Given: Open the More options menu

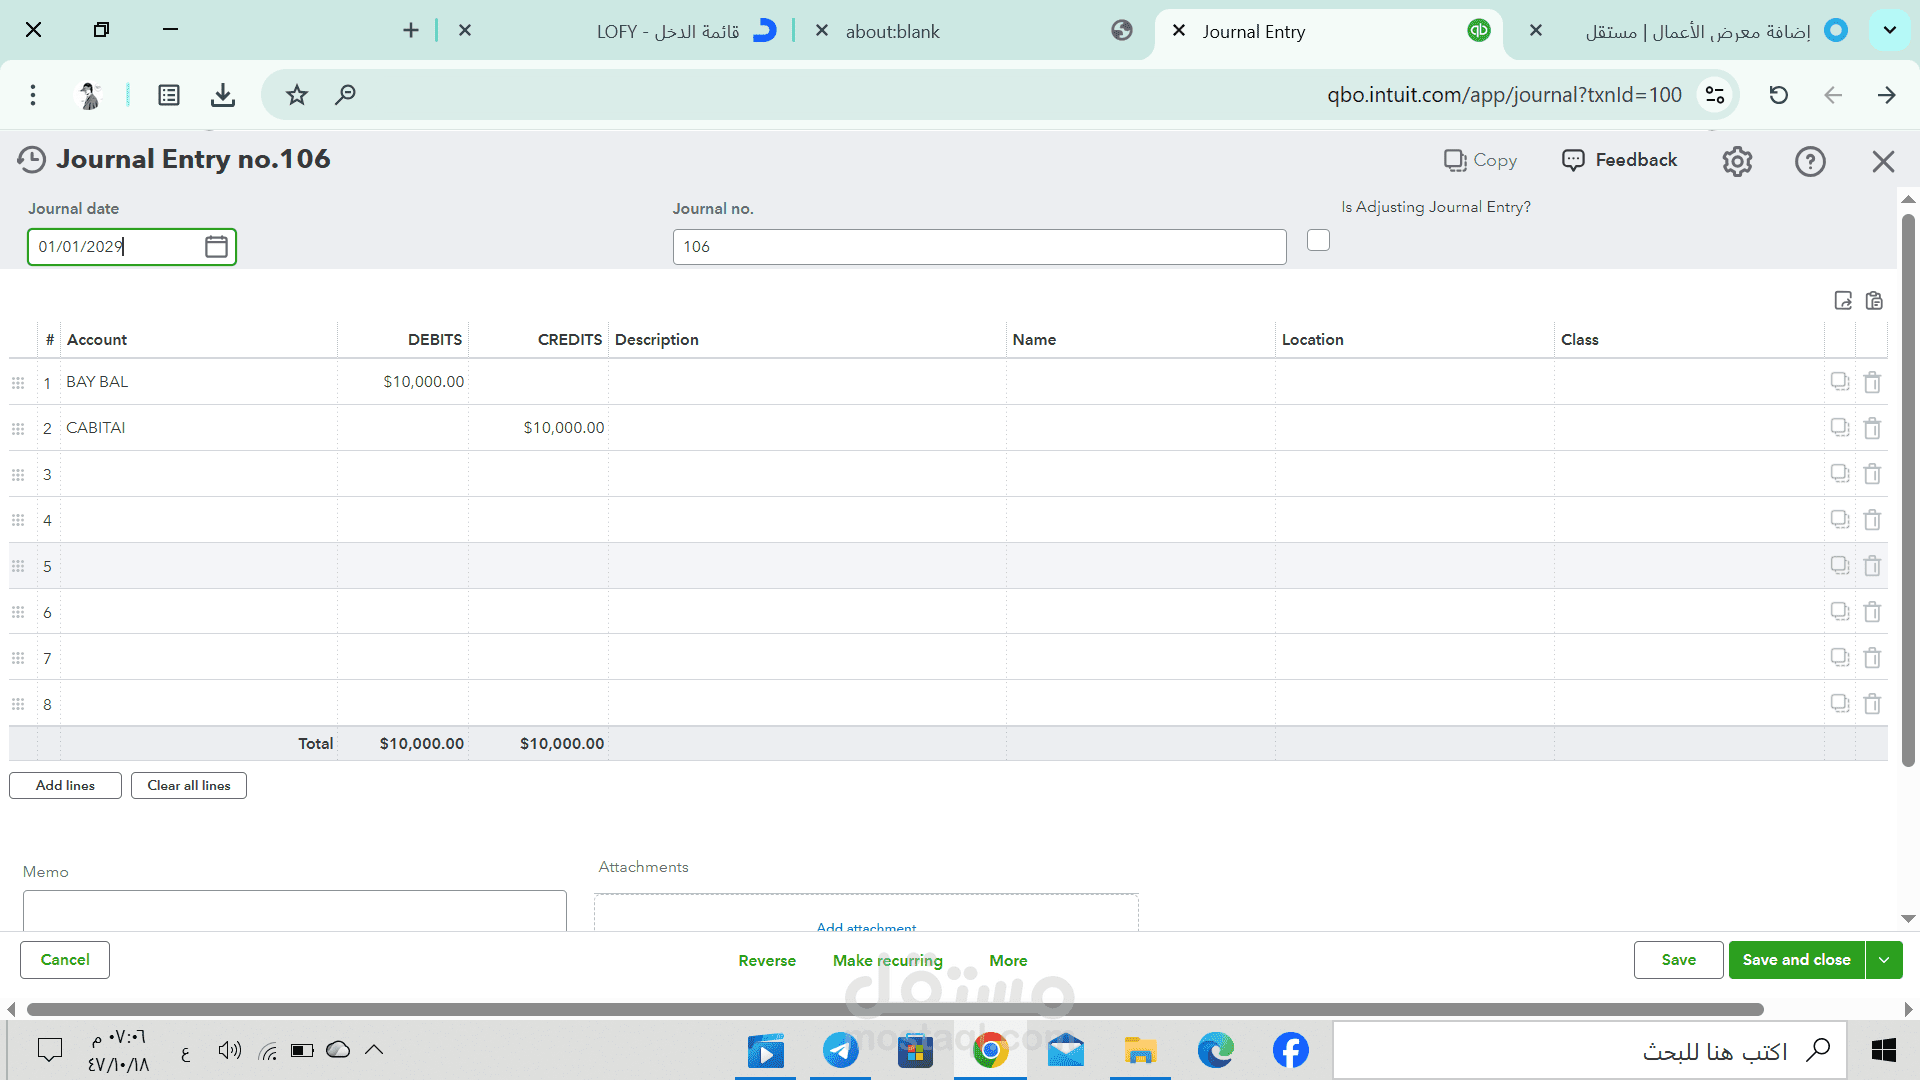Looking at the screenshot, I should pos(1008,960).
